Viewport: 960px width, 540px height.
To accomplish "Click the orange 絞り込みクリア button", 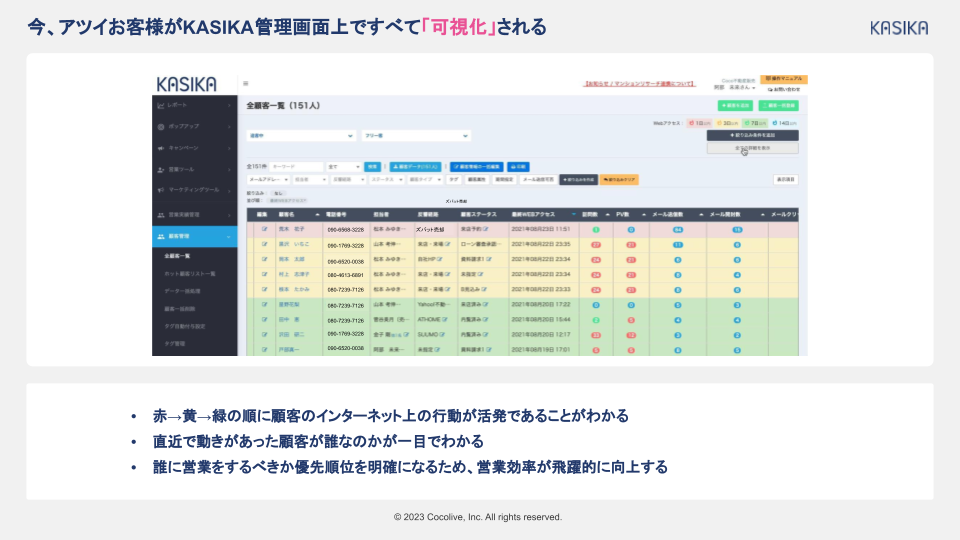I will [x=619, y=180].
